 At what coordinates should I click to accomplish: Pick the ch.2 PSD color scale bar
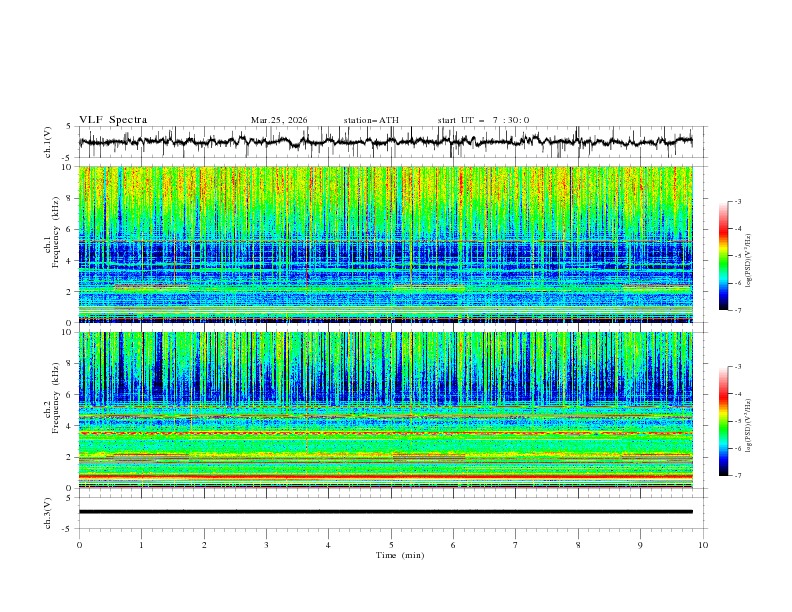pos(723,421)
